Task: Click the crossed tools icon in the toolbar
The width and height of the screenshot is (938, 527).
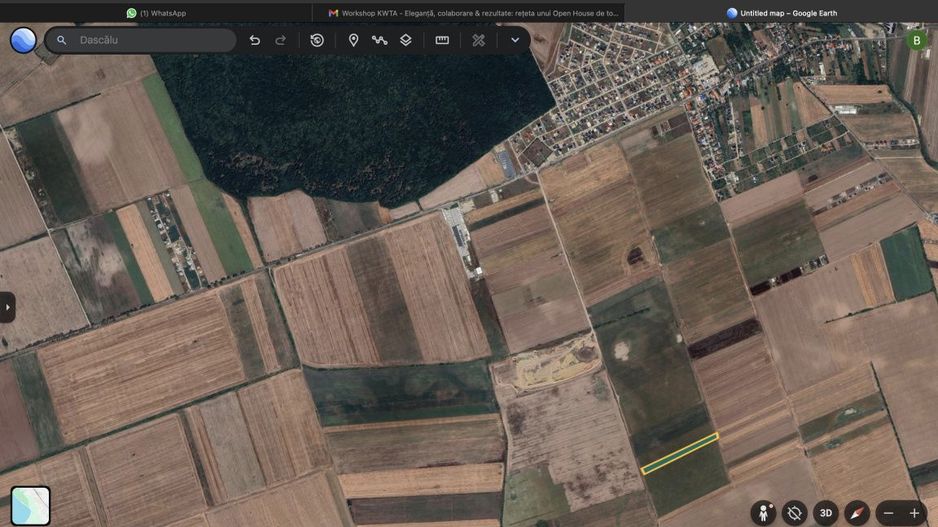Action: [479, 40]
